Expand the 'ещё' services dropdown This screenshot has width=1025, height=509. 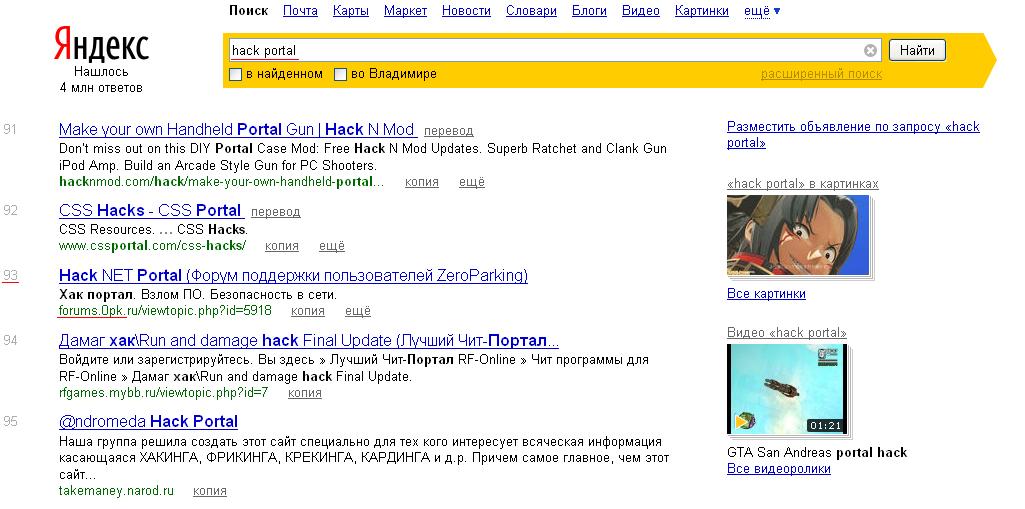(x=762, y=11)
